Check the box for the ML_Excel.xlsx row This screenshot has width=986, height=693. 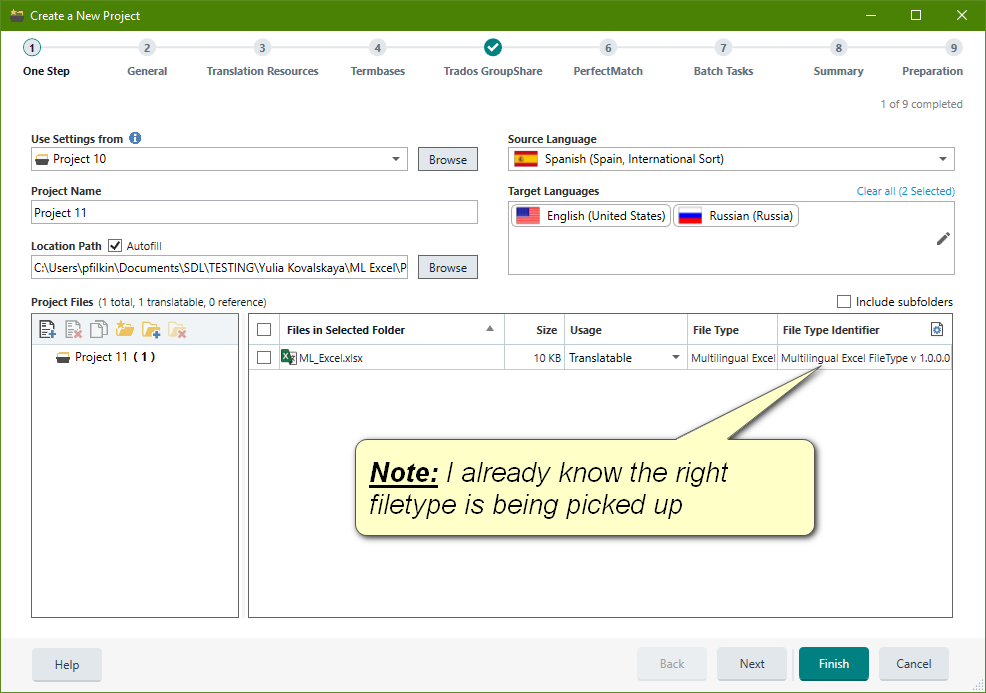(264, 358)
